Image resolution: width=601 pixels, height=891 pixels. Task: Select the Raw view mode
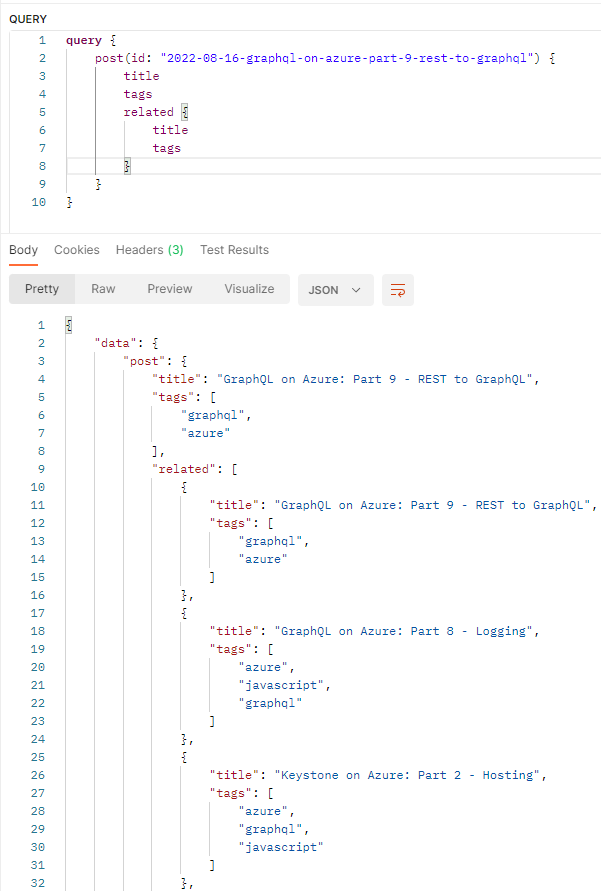[103, 289]
